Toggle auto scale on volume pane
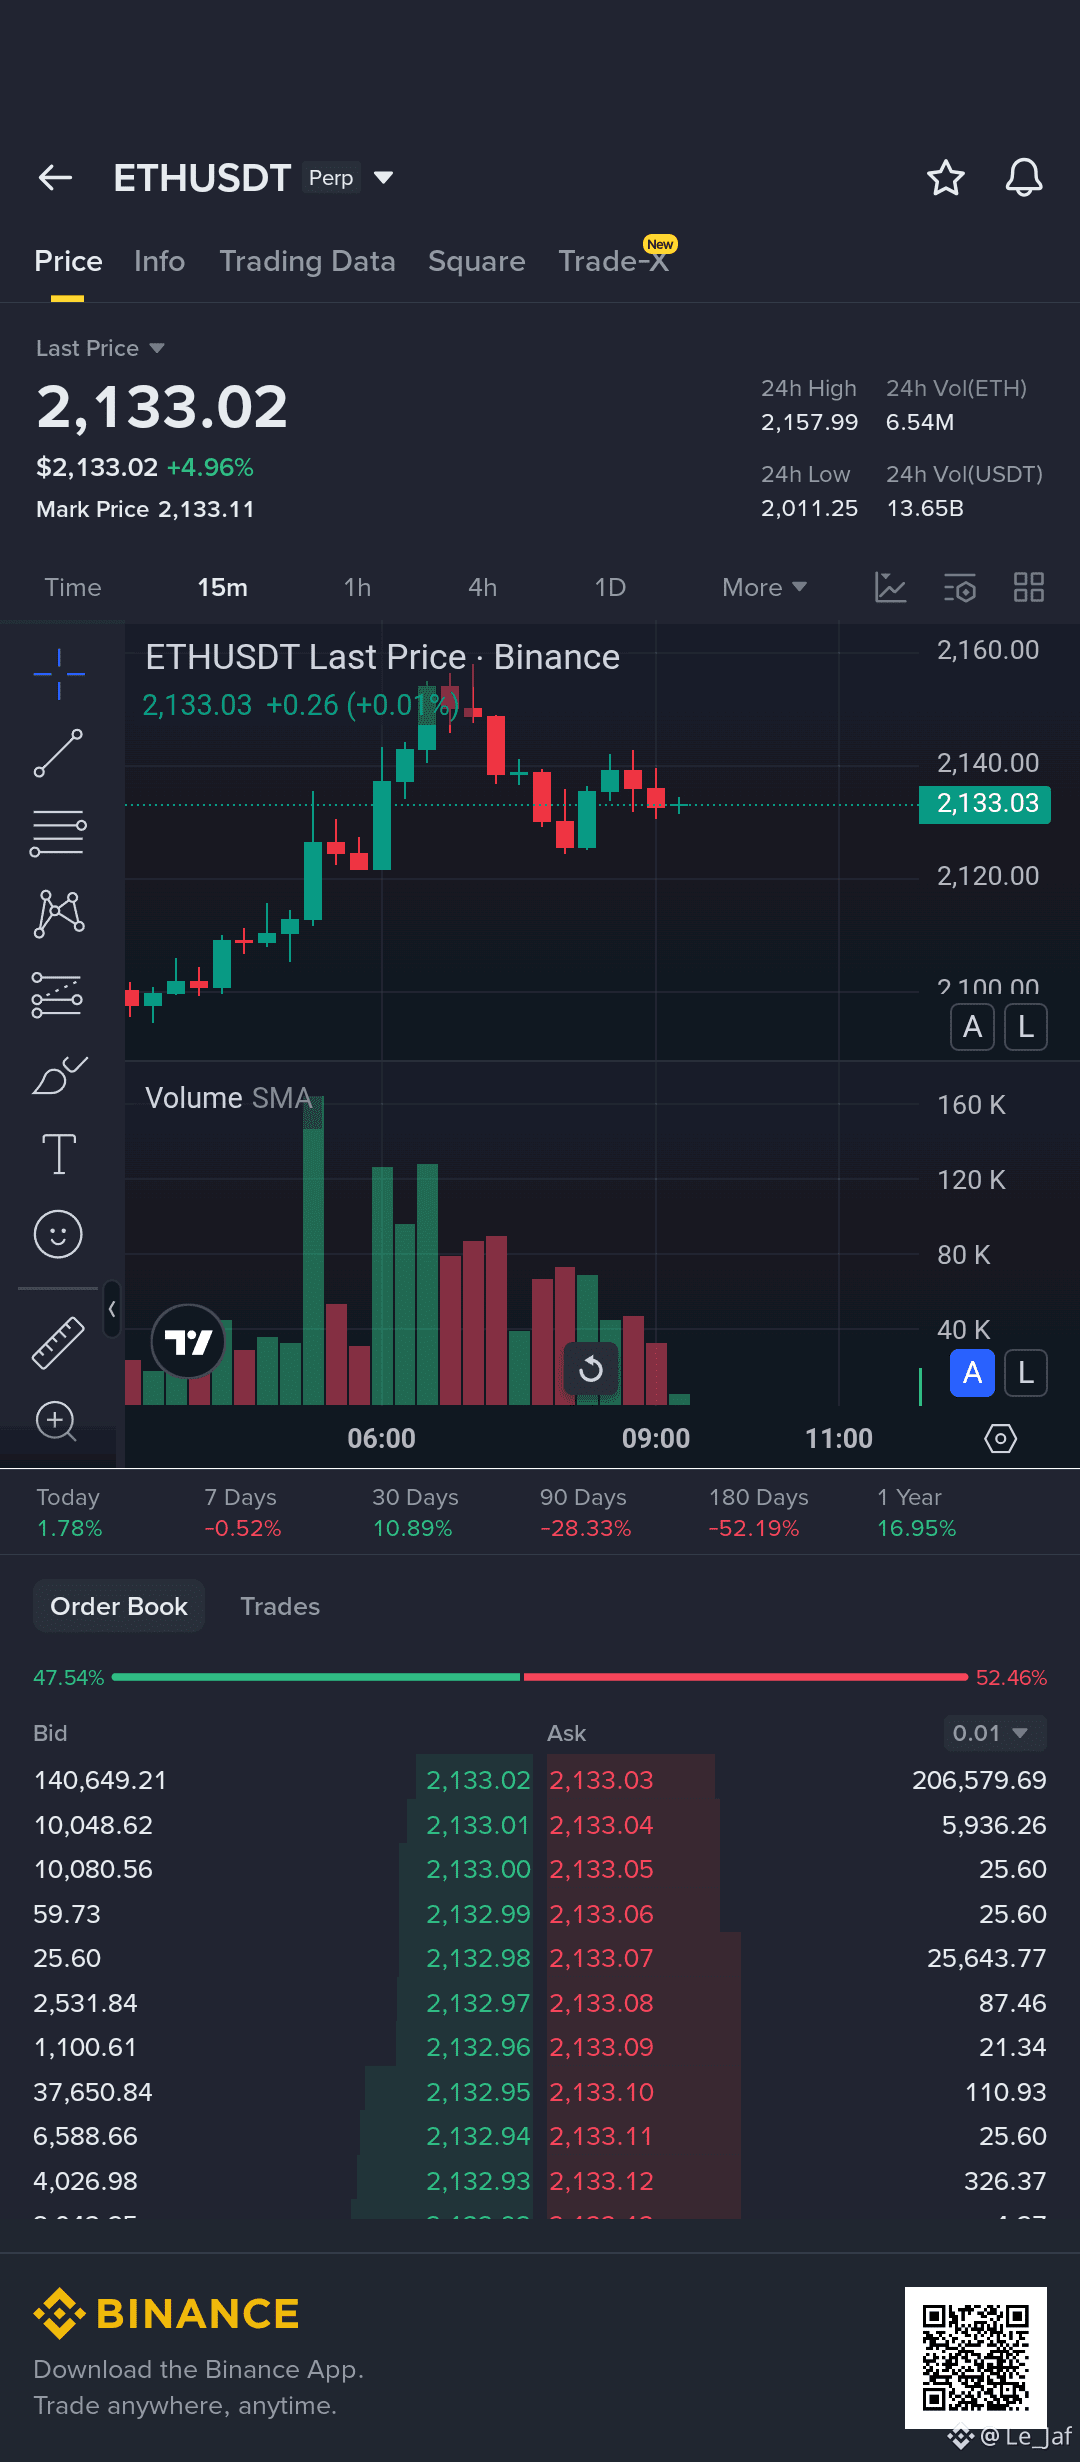 pyautogui.click(x=972, y=1373)
